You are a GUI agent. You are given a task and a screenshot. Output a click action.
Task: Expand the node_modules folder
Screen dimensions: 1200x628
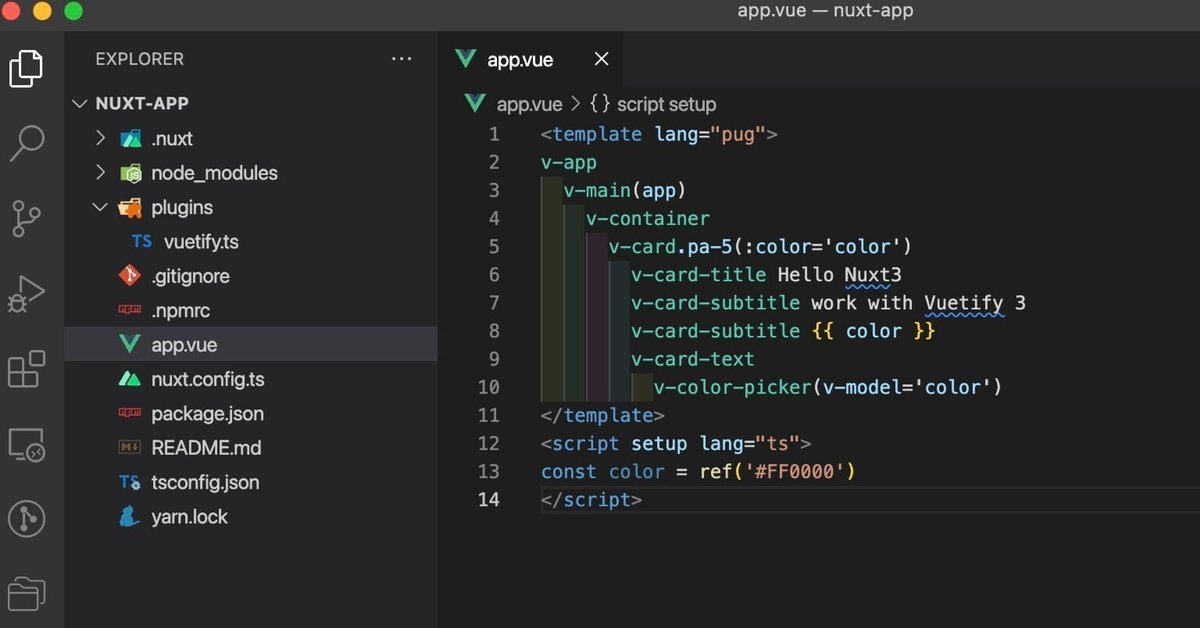[100, 172]
